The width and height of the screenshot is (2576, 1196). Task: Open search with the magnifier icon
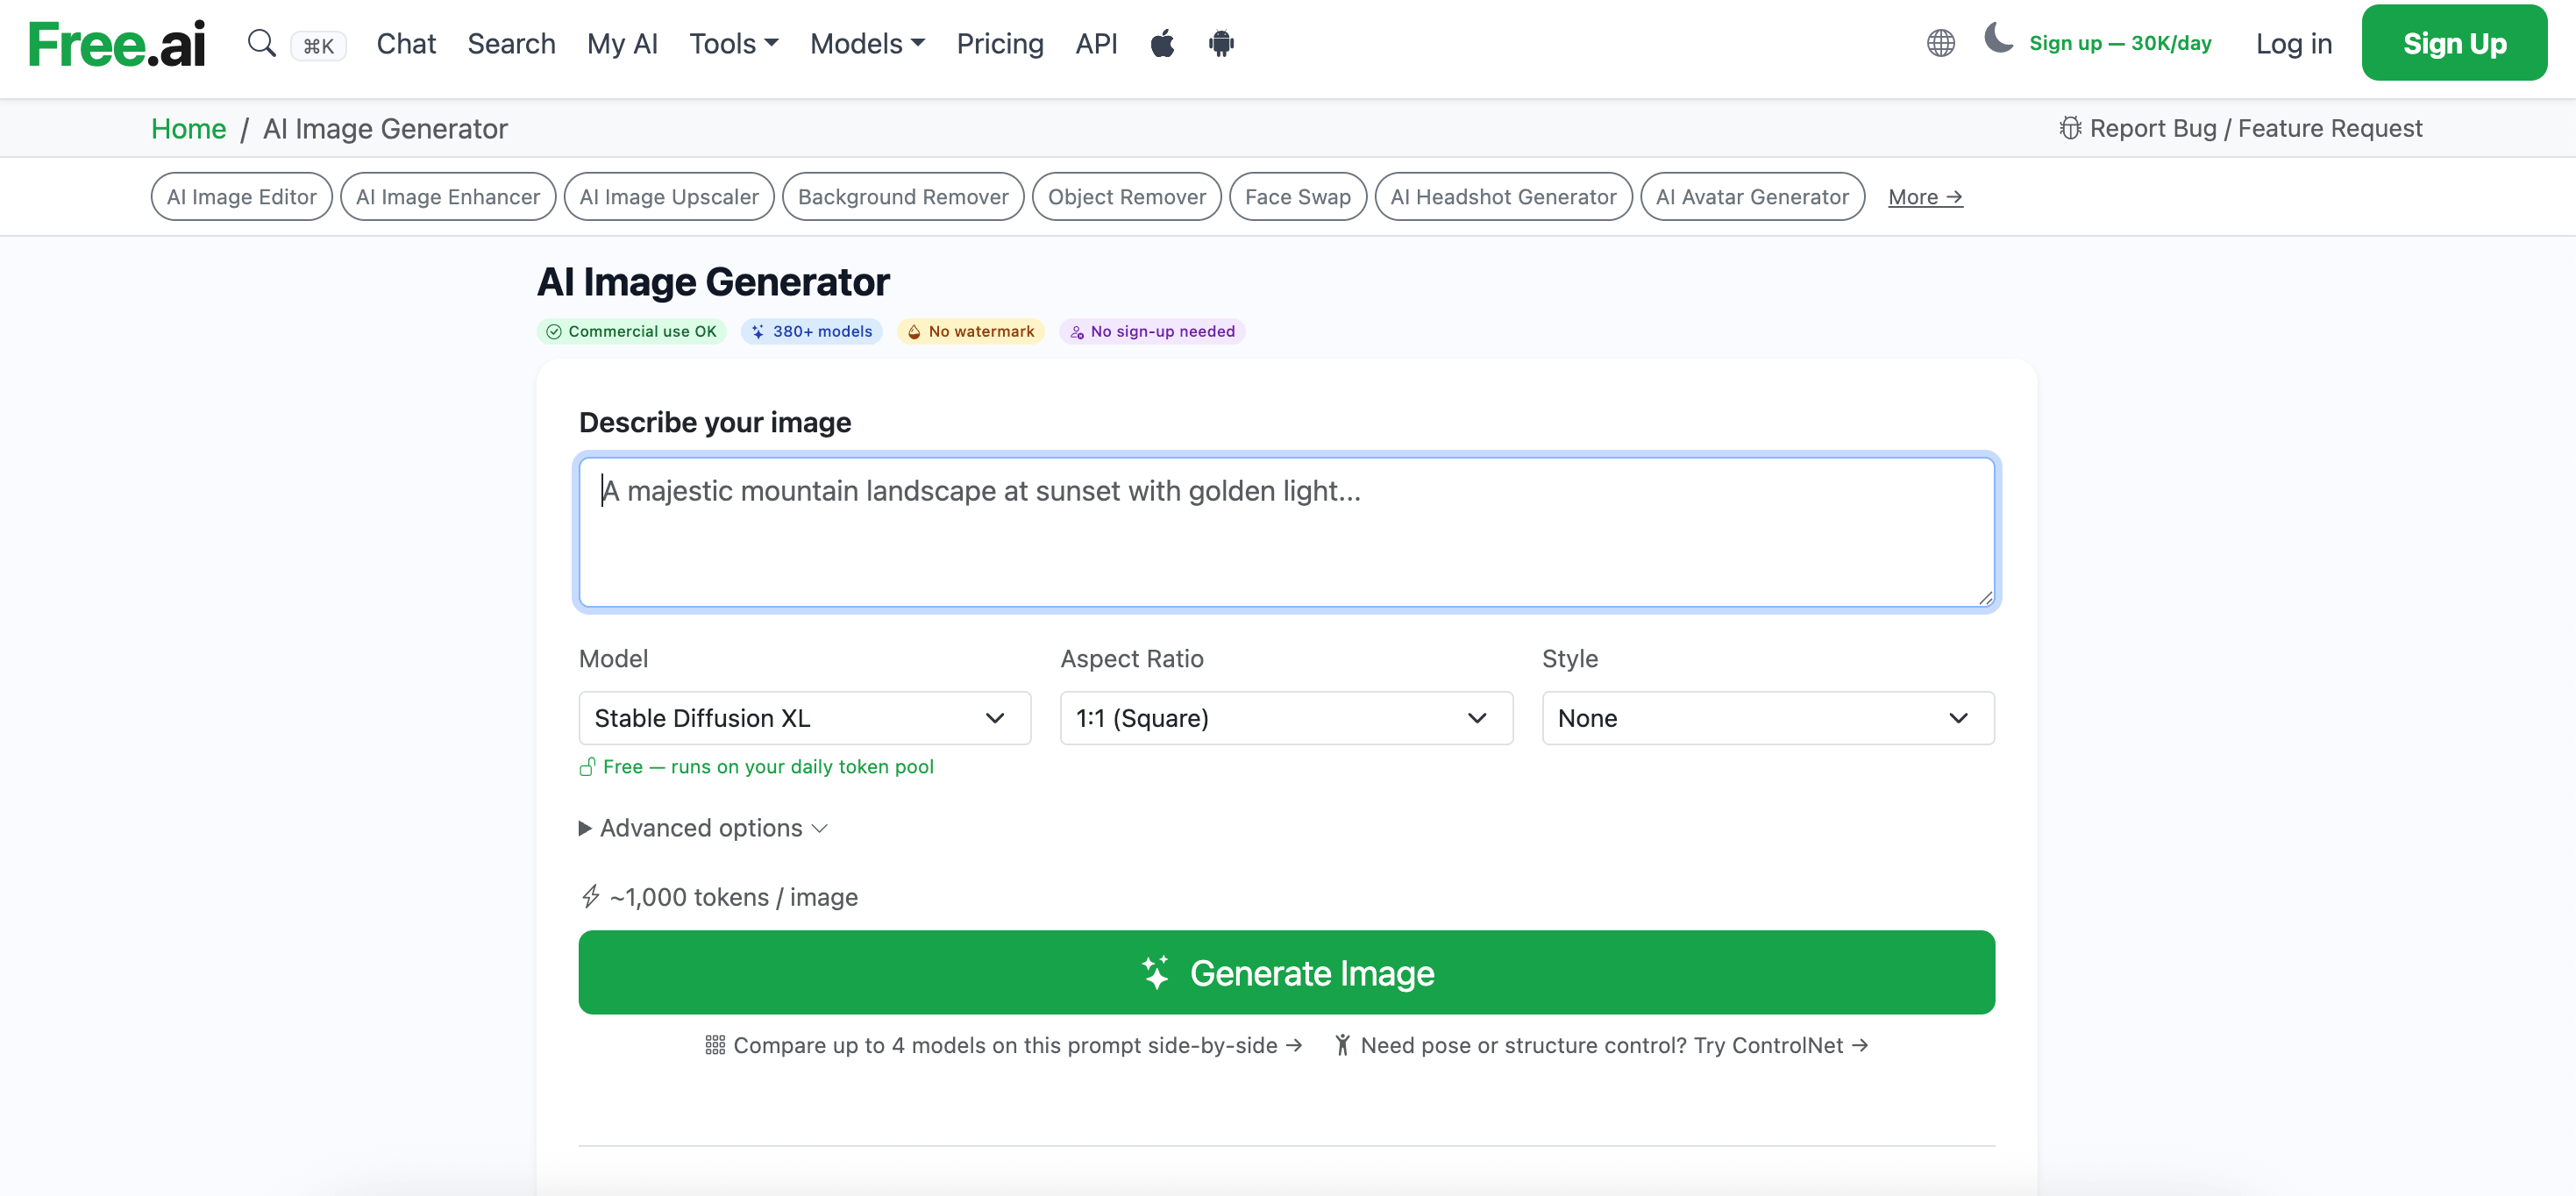pyautogui.click(x=261, y=43)
